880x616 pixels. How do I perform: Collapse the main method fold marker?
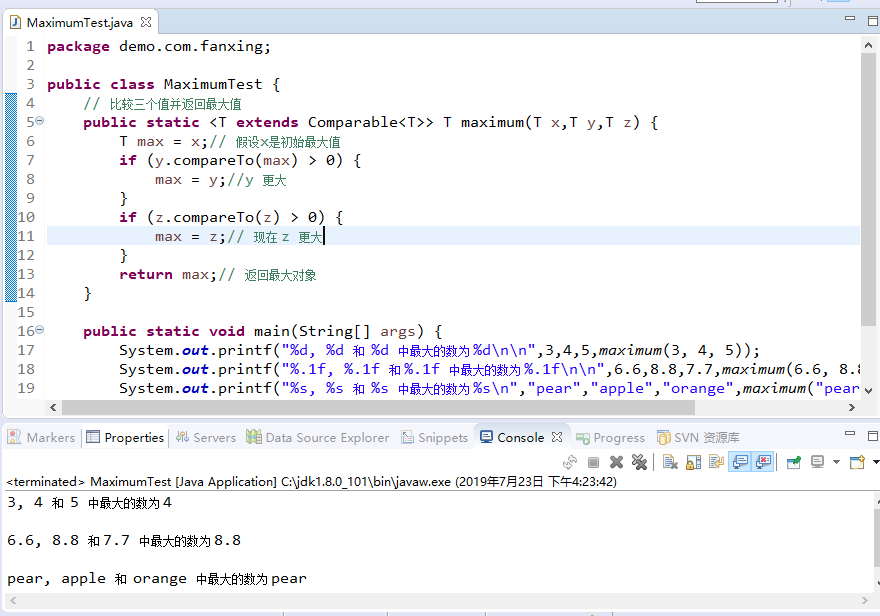pyautogui.click(x=38, y=330)
